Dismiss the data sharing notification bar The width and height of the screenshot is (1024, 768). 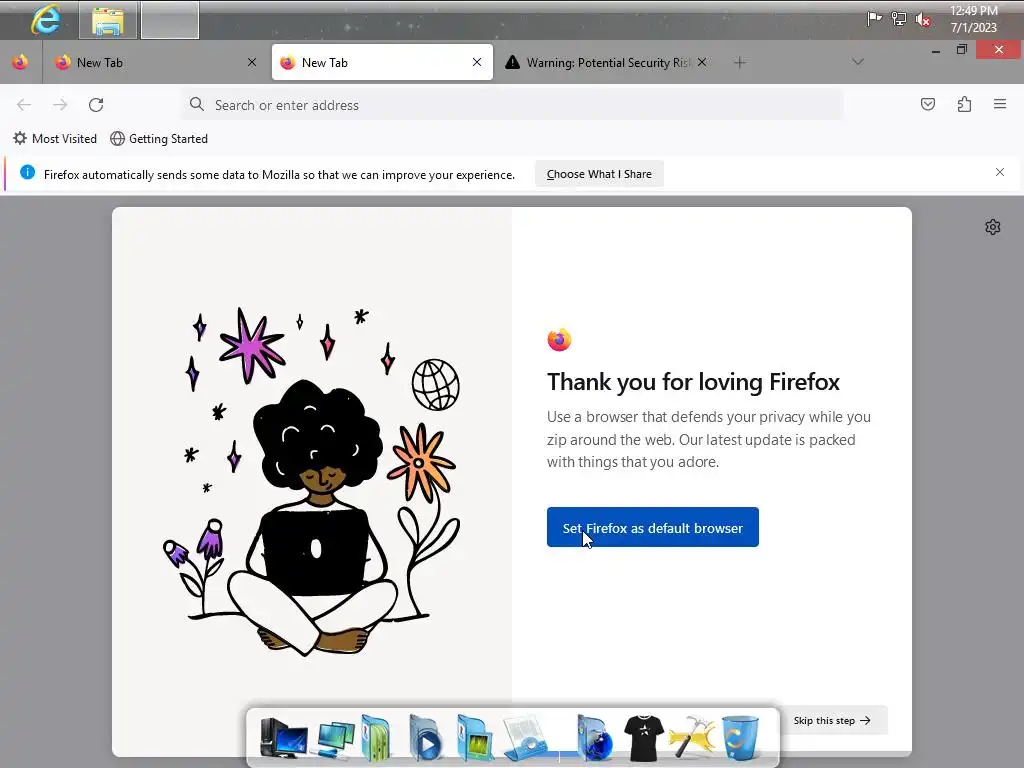coord(1000,172)
